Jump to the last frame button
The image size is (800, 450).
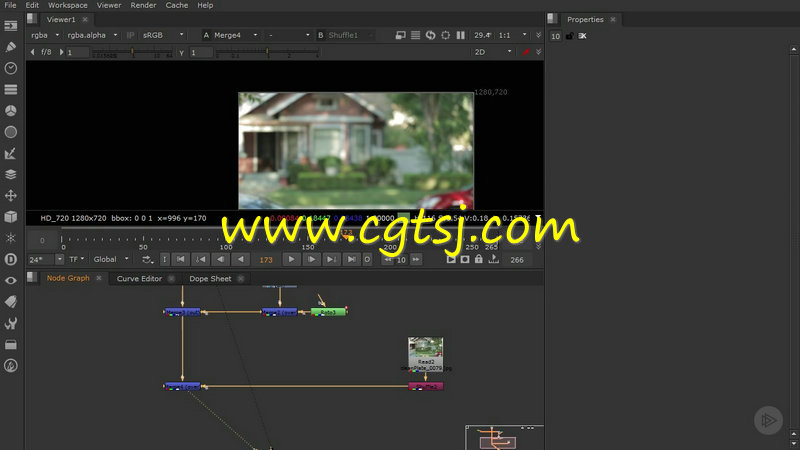click(351, 260)
